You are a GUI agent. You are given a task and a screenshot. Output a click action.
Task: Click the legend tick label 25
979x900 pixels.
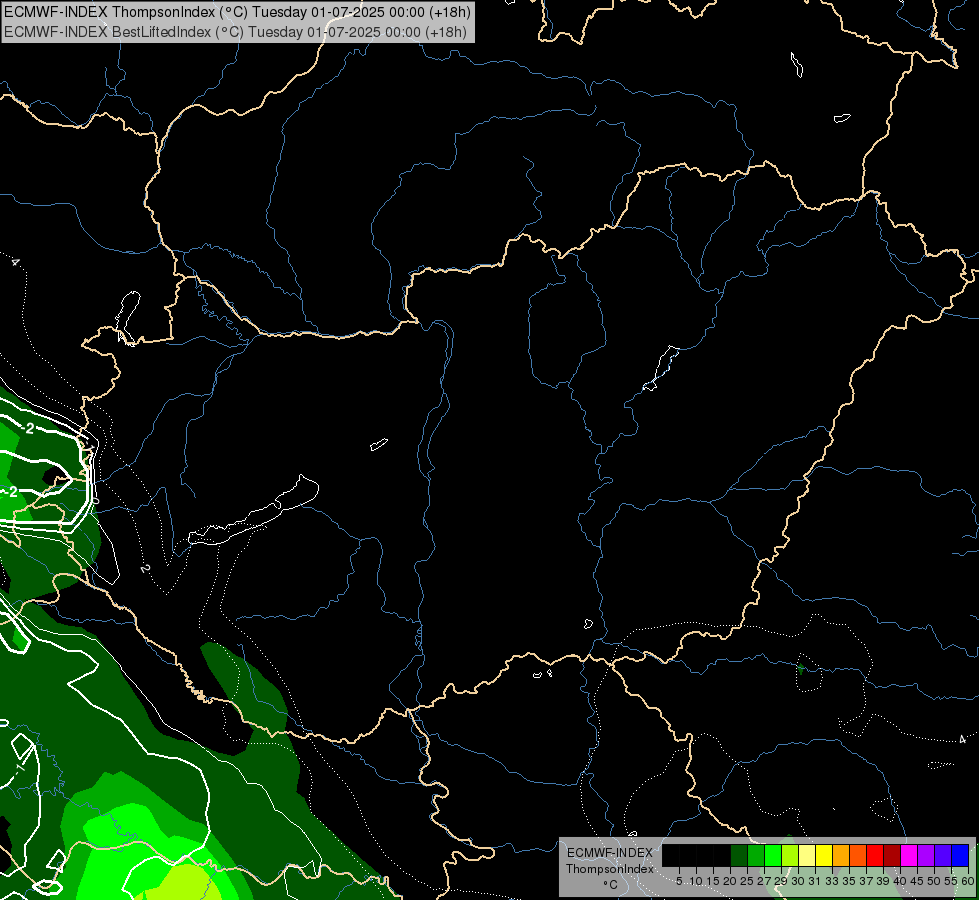click(x=746, y=881)
